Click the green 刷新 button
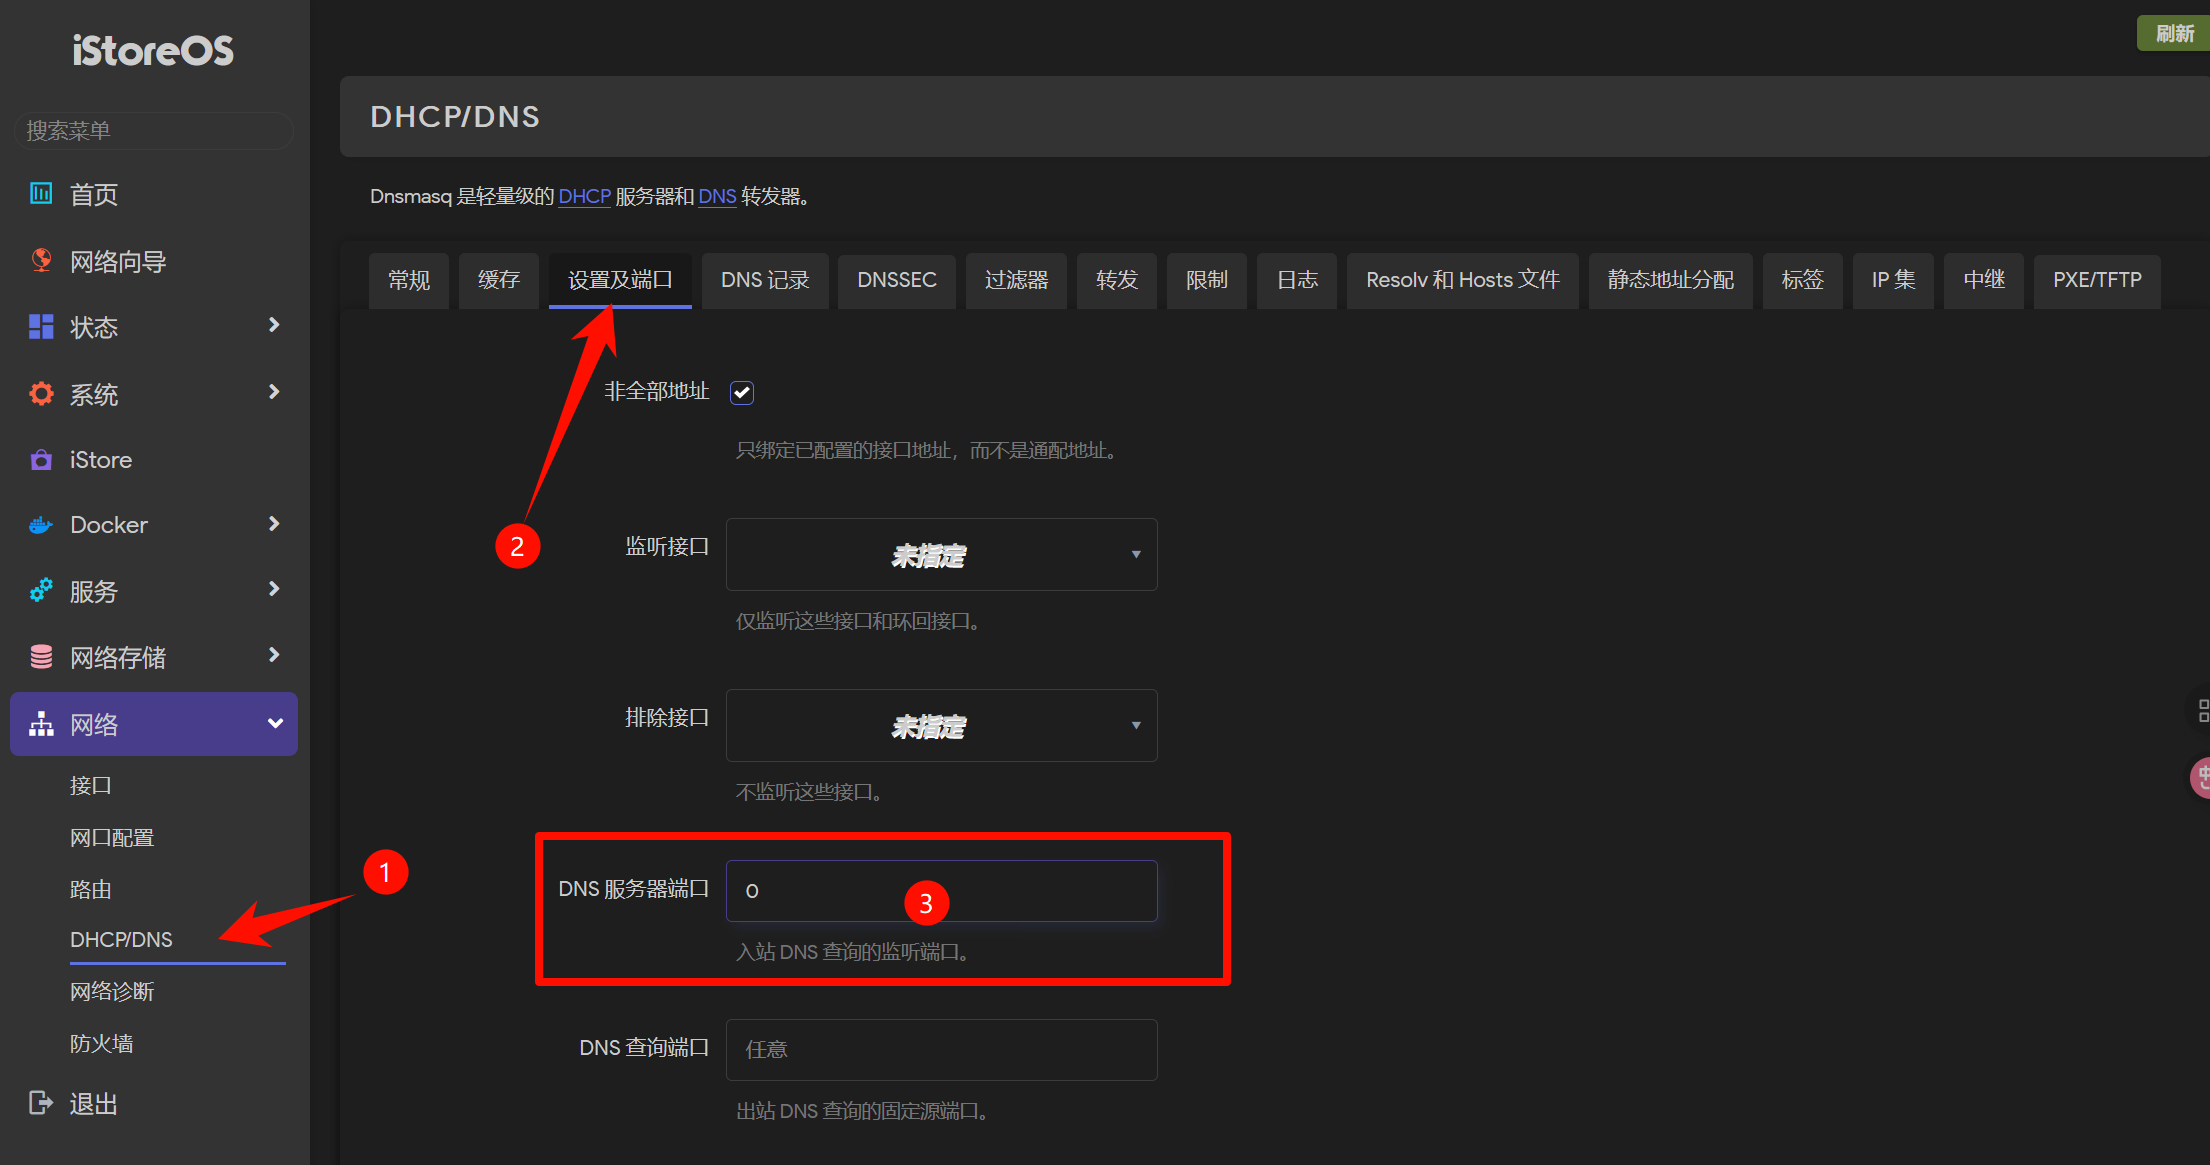 [2174, 33]
